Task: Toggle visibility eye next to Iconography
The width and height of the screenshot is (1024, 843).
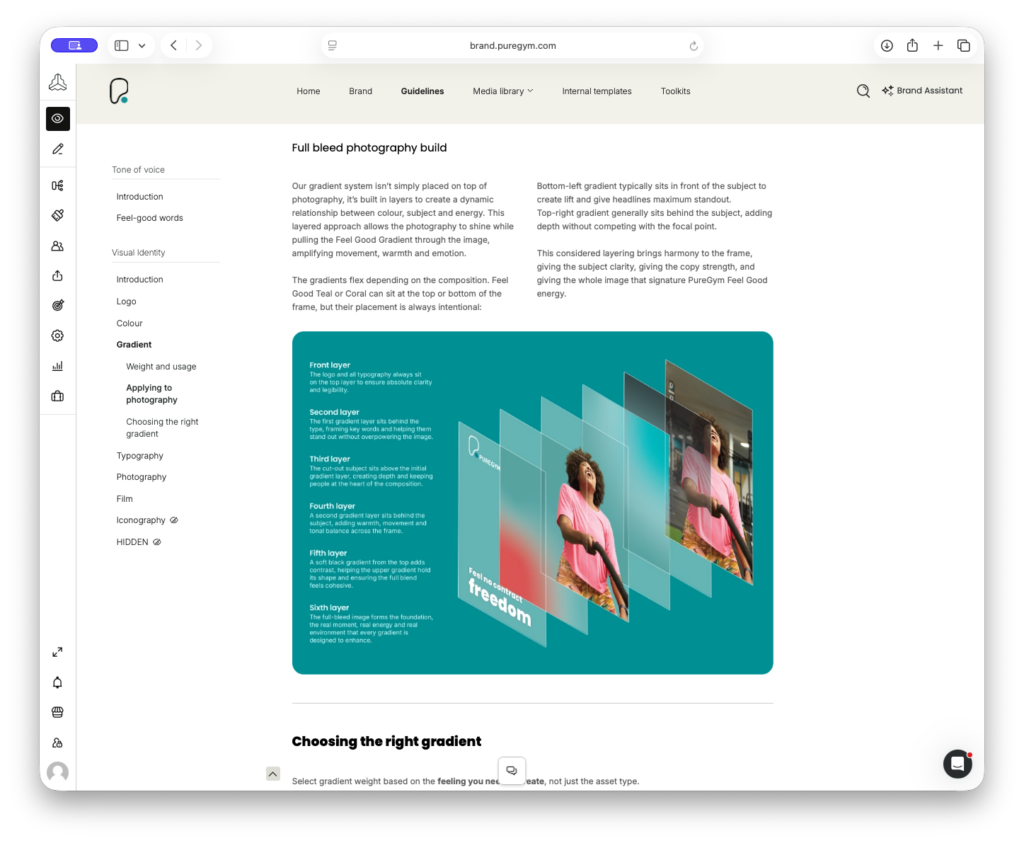Action: point(174,520)
